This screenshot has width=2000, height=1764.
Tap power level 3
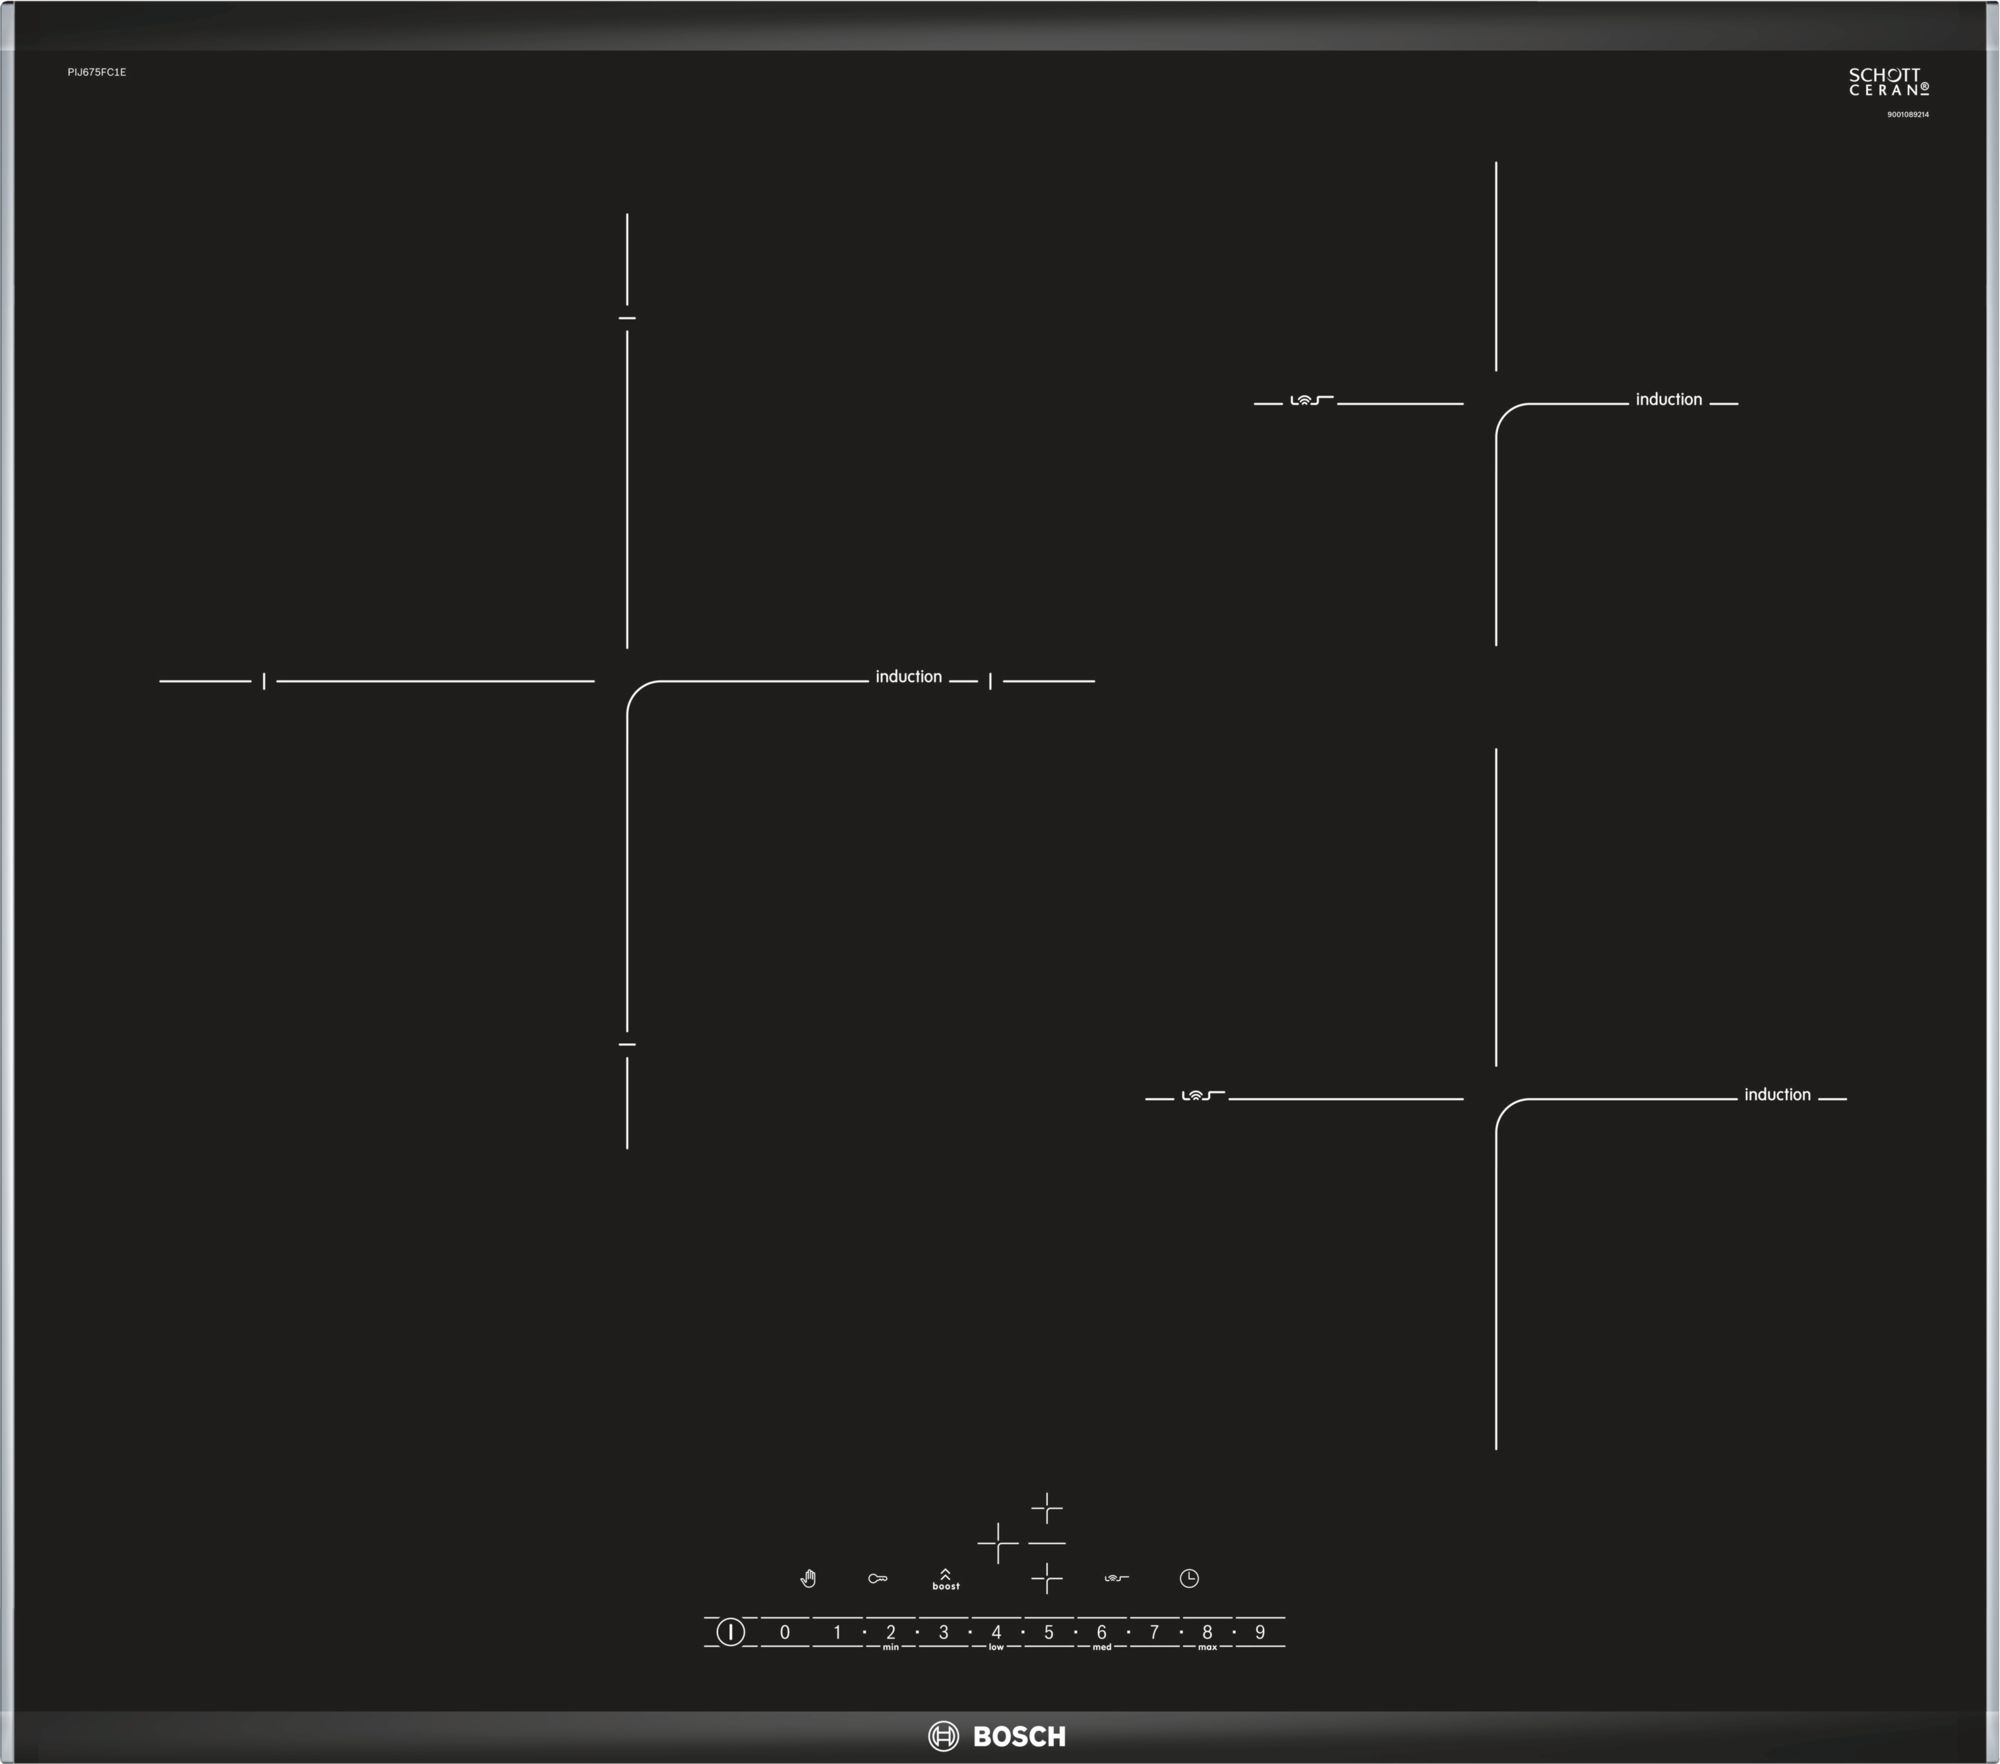pos(943,1632)
